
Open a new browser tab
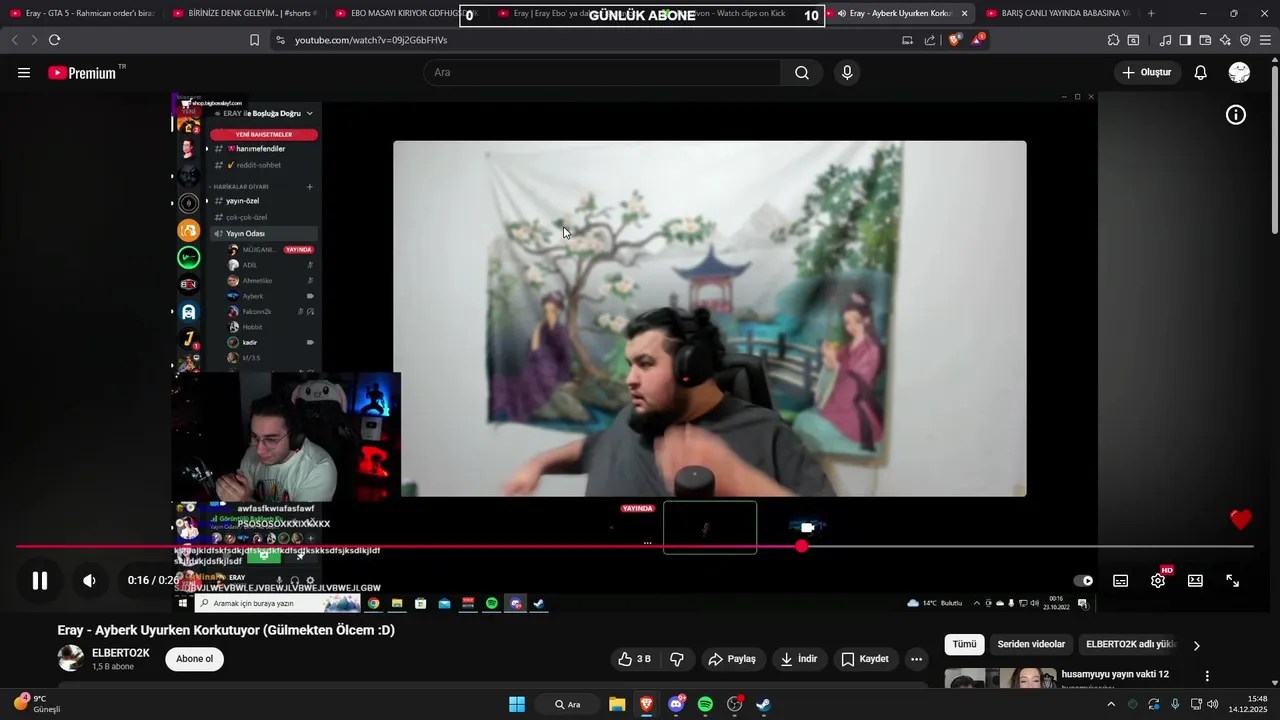click(x=1151, y=13)
